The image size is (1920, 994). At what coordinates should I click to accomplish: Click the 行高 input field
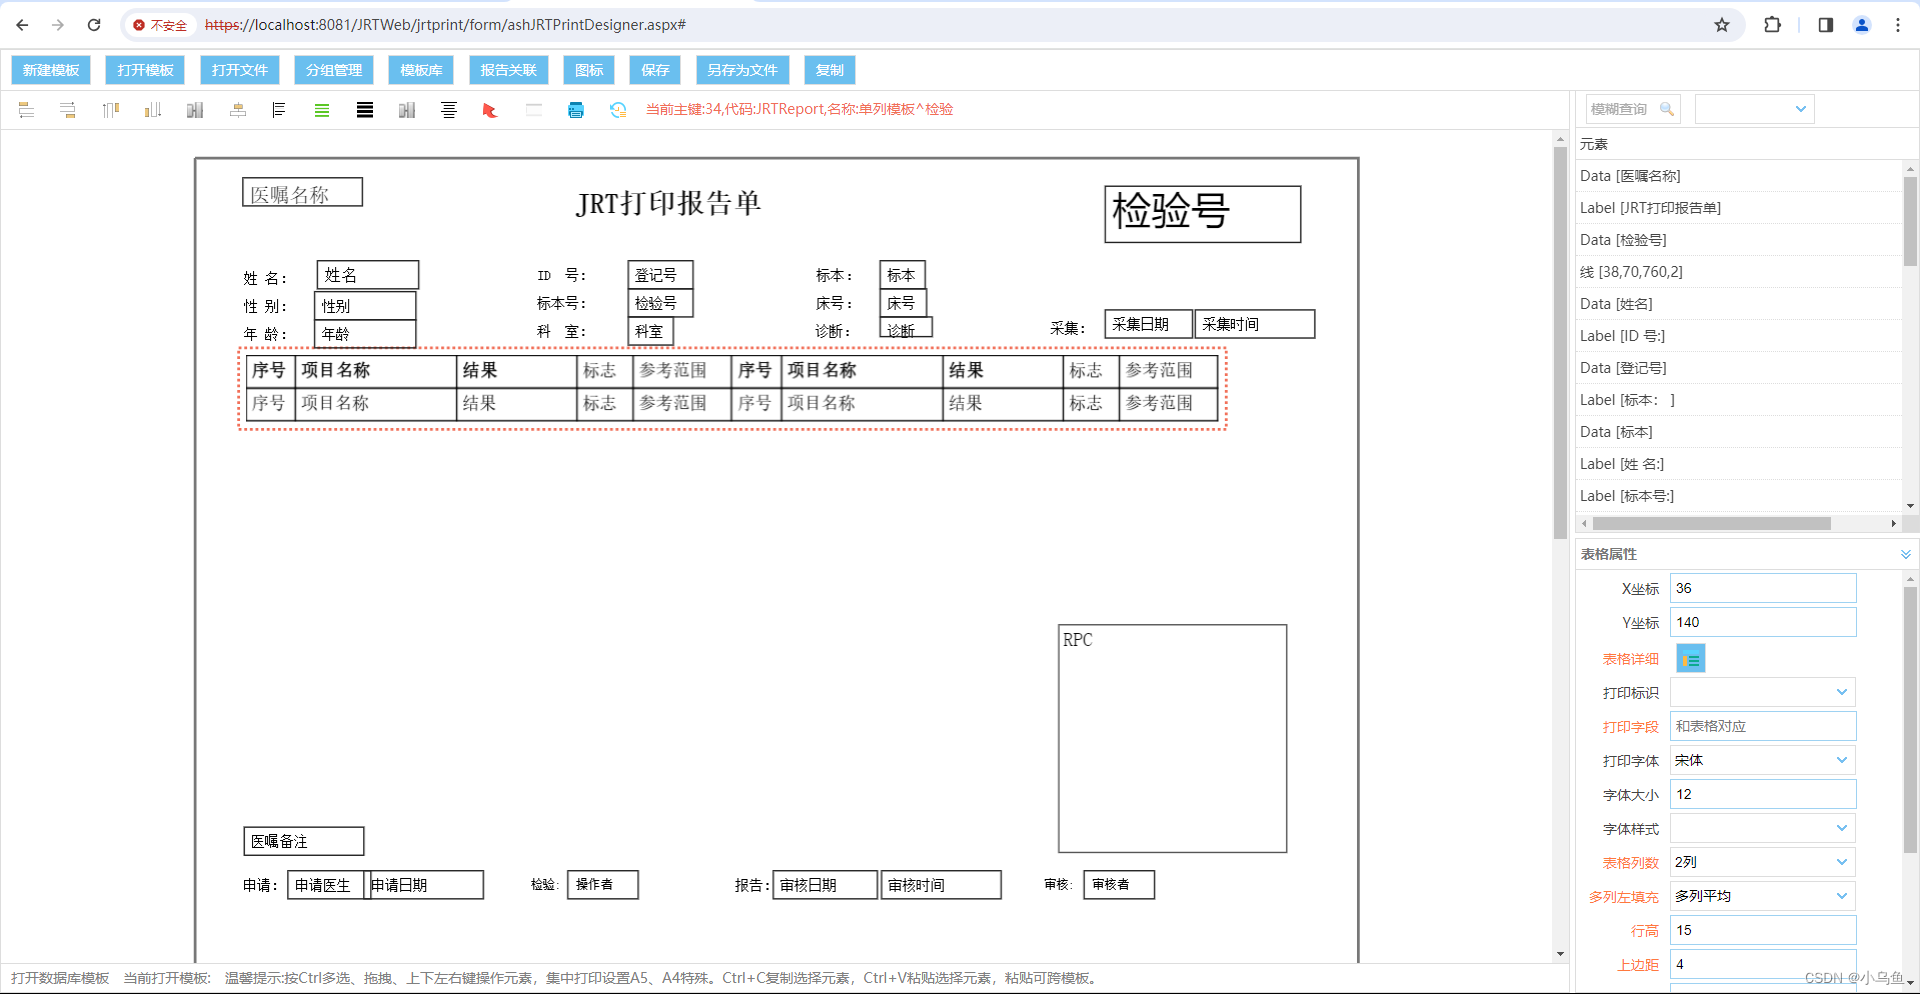pyautogui.click(x=1763, y=930)
